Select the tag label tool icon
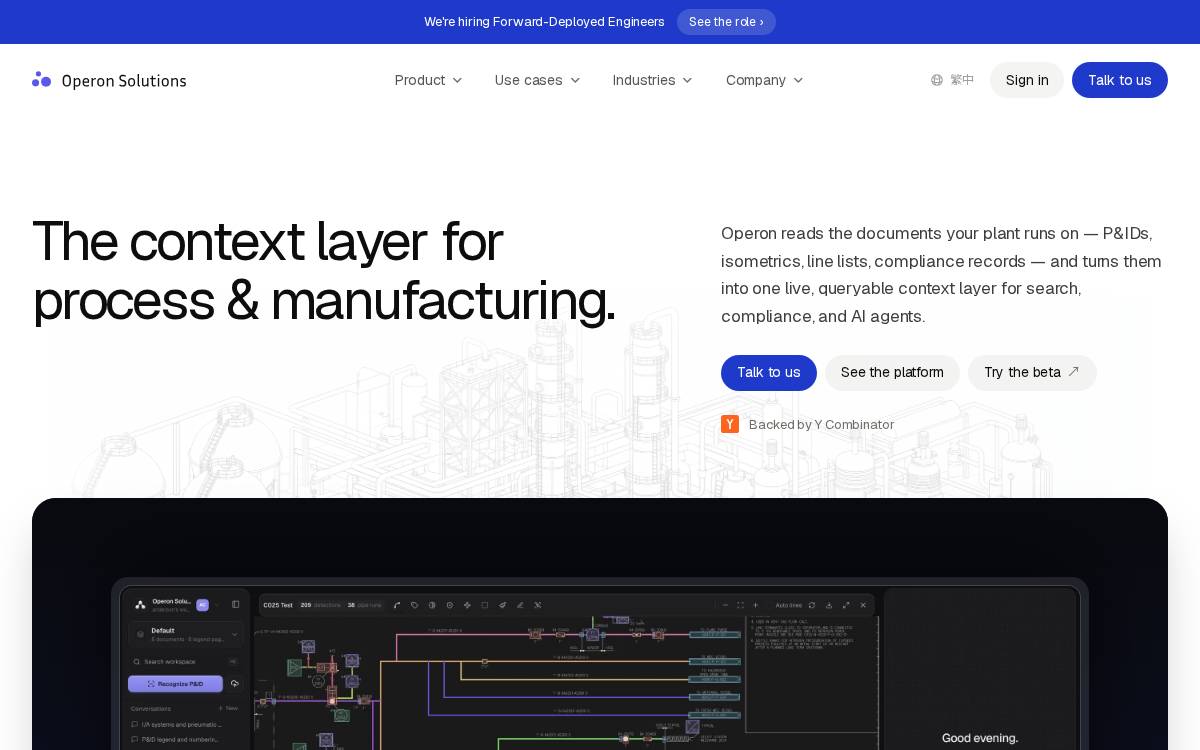The height and width of the screenshot is (750, 1200). (x=415, y=605)
